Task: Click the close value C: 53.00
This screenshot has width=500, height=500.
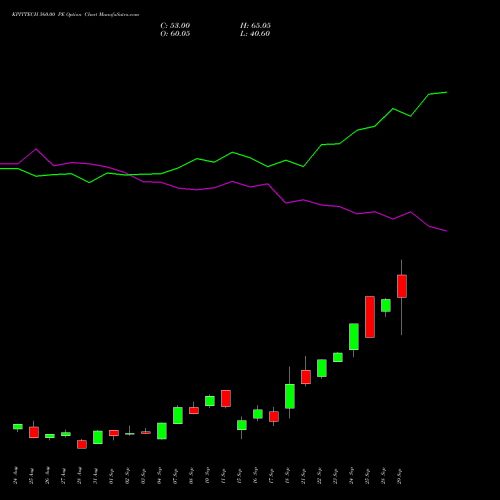Action: (x=175, y=26)
